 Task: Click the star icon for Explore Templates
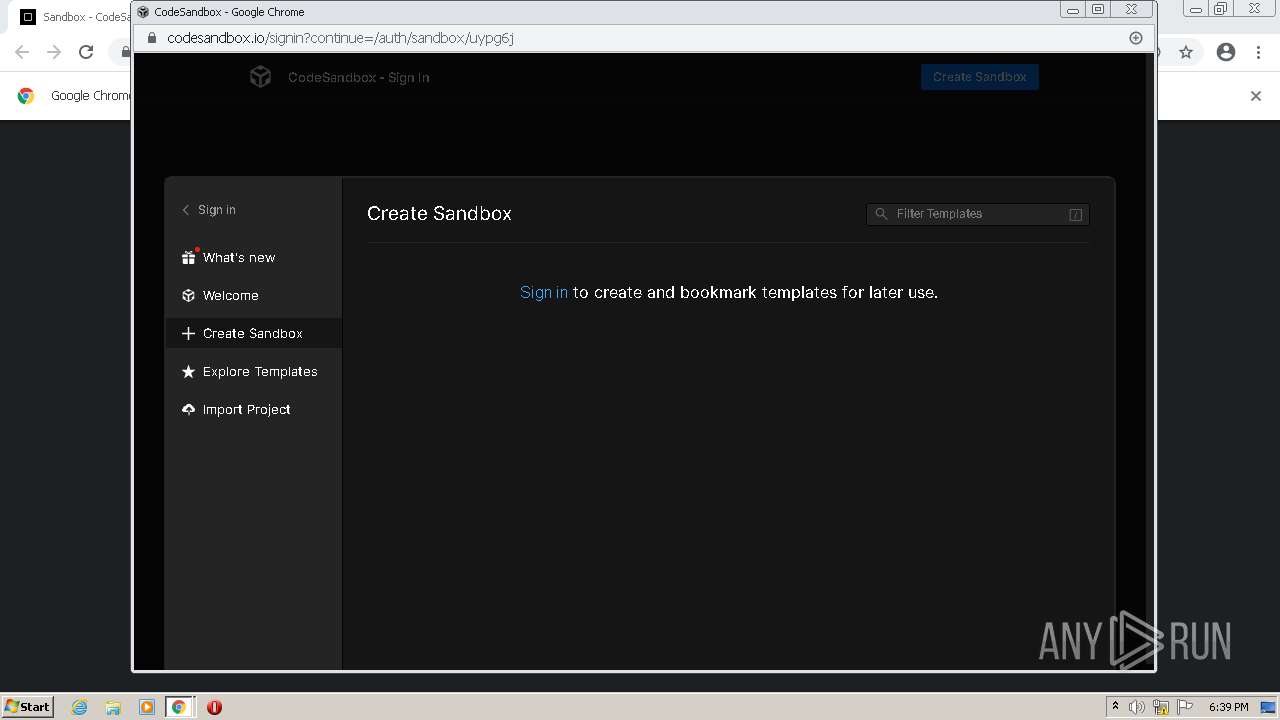(188, 371)
